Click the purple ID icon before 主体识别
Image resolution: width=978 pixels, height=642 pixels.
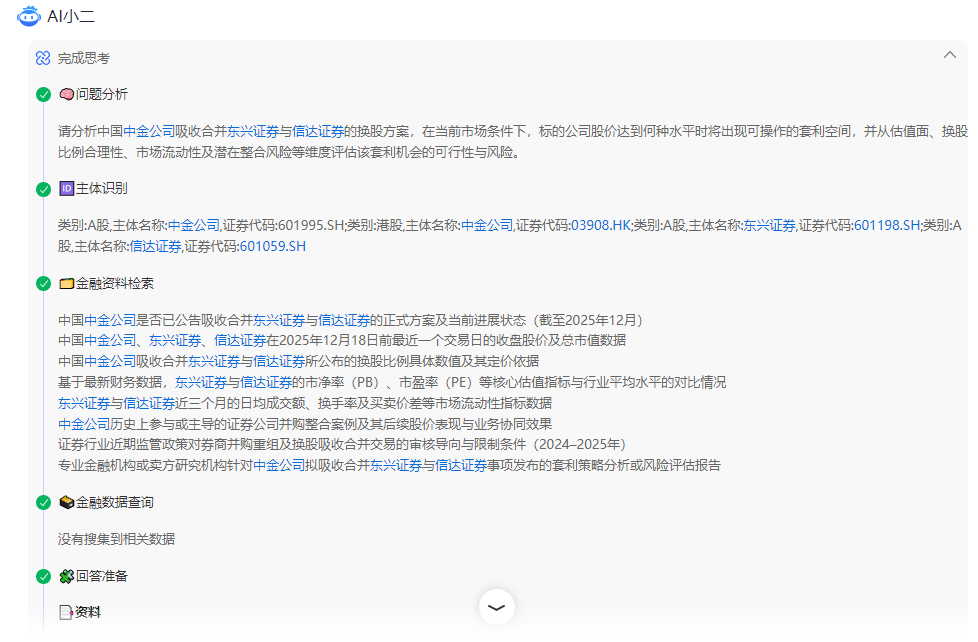click(67, 188)
